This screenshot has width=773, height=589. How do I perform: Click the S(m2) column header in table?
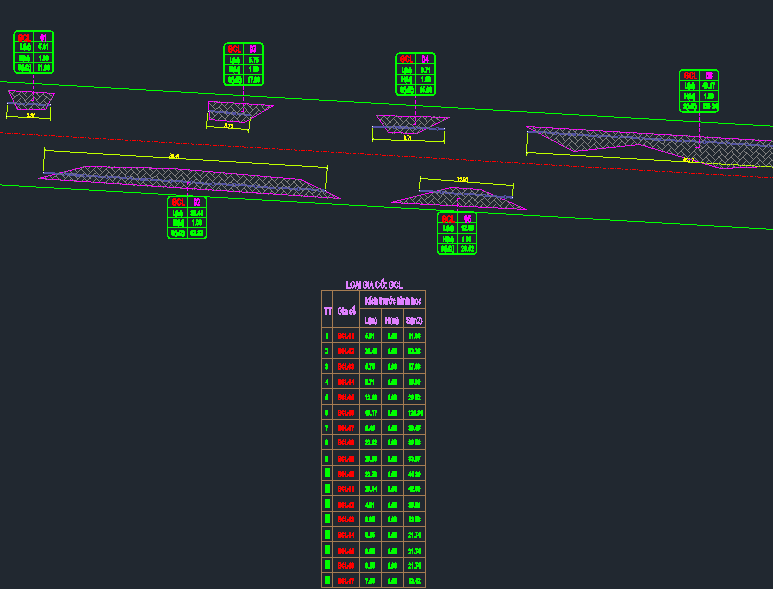click(414, 321)
